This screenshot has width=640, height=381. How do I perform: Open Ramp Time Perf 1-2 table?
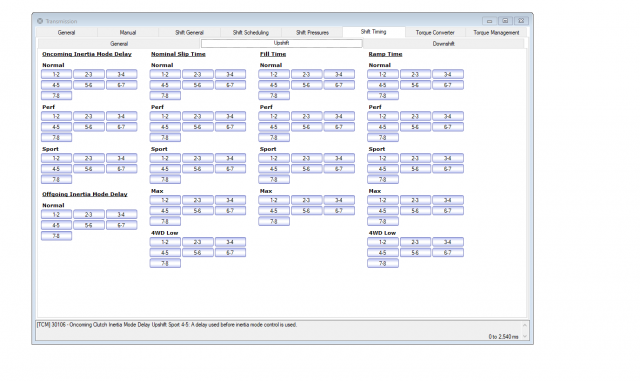tap(382, 116)
